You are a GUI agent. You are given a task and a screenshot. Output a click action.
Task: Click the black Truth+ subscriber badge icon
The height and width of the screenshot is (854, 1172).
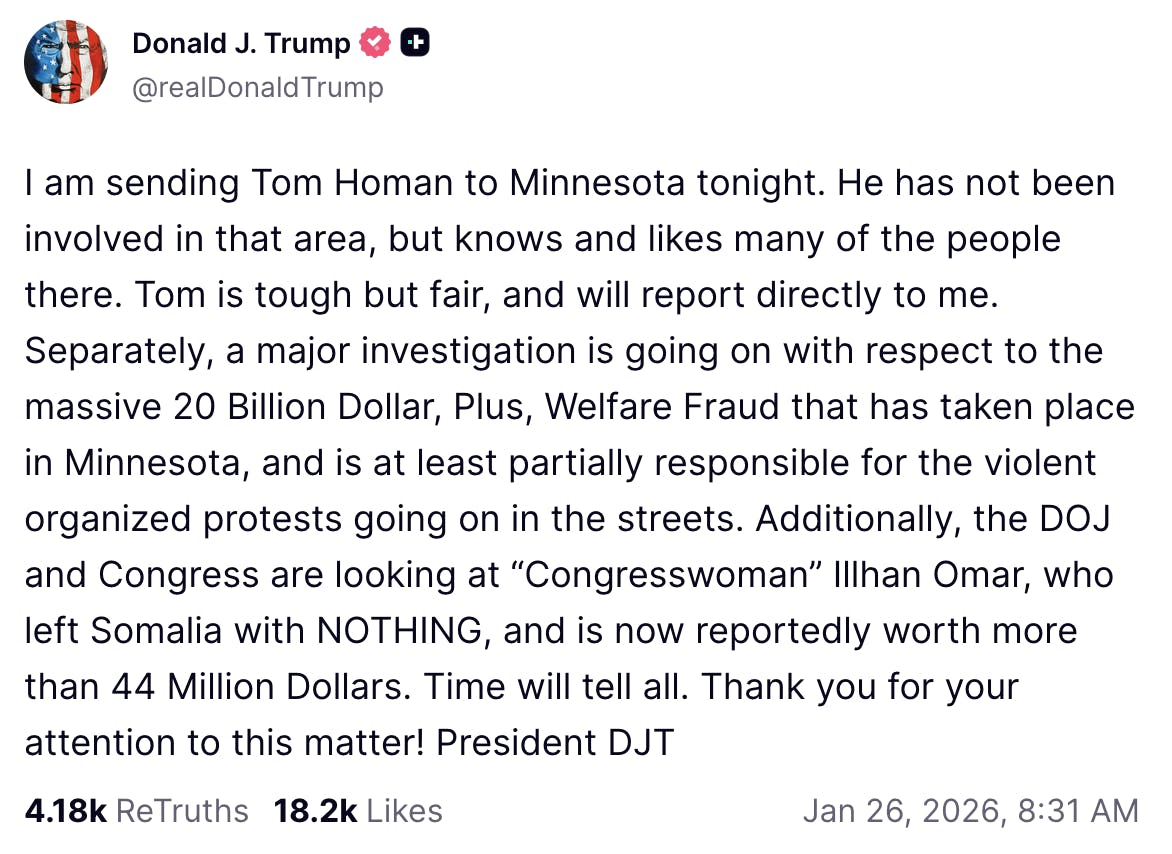click(x=416, y=41)
